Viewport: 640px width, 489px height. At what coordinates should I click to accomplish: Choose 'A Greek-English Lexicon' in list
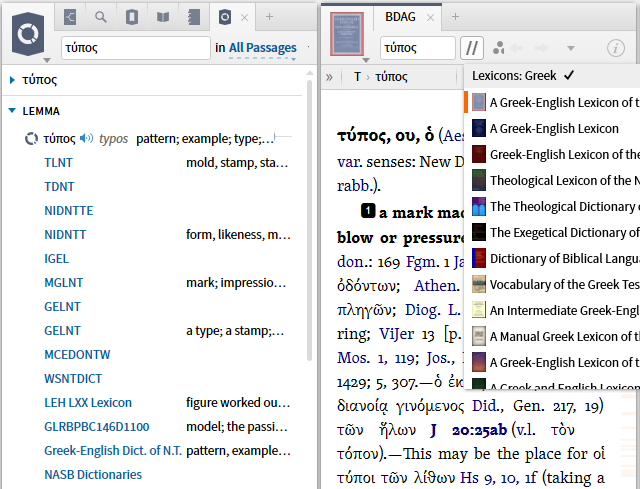tap(552, 129)
